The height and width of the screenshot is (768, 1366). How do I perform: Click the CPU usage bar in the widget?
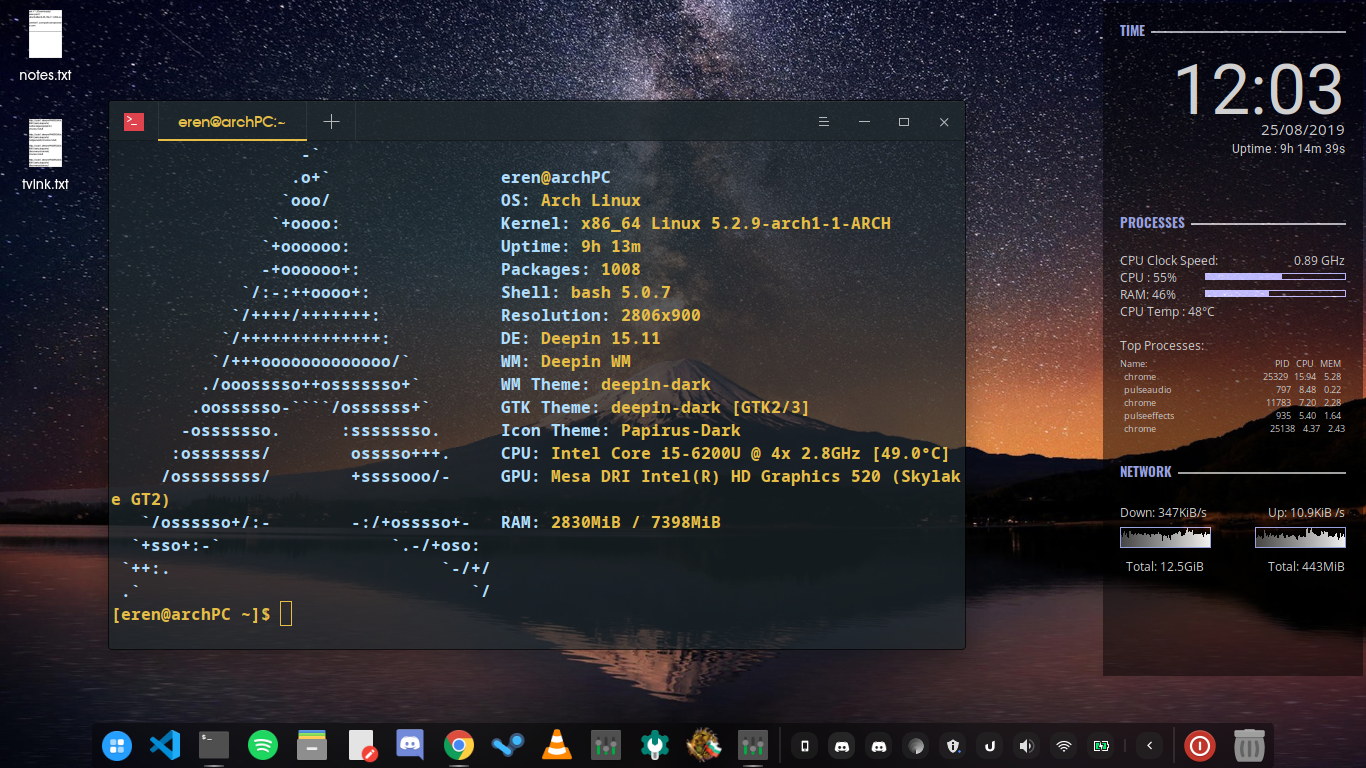click(1275, 276)
